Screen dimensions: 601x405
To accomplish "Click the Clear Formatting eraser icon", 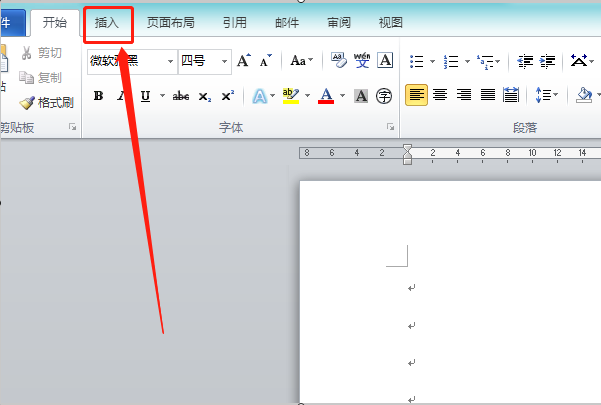I will [x=339, y=61].
